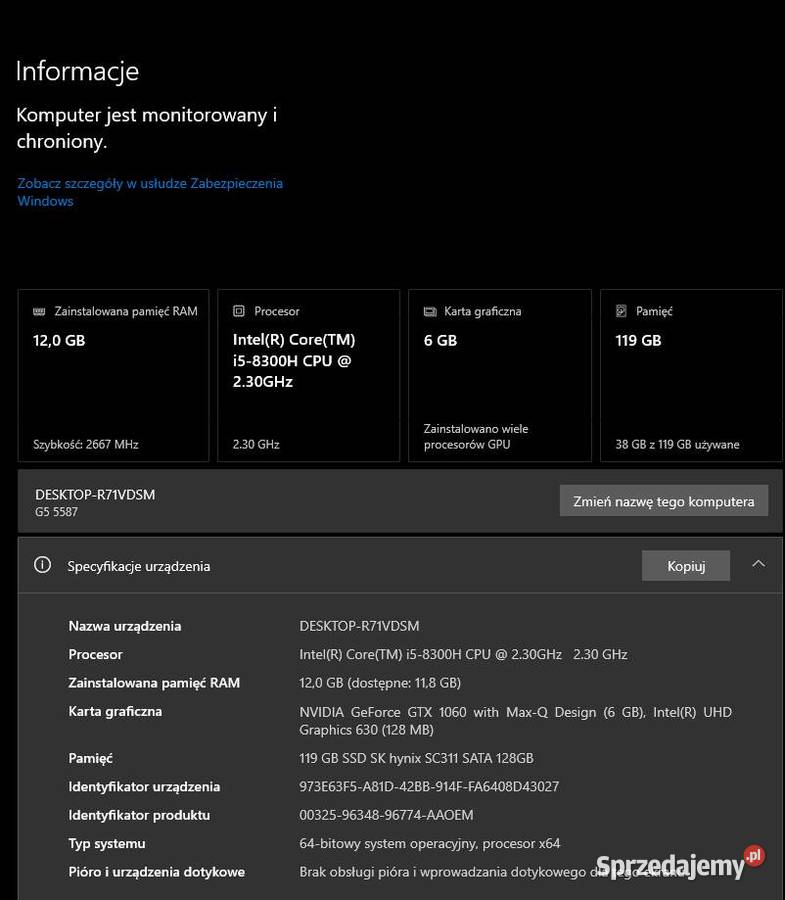The width and height of the screenshot is (785, 900).
Task: Click Procesor label in specification list
Action: point(95,654)
